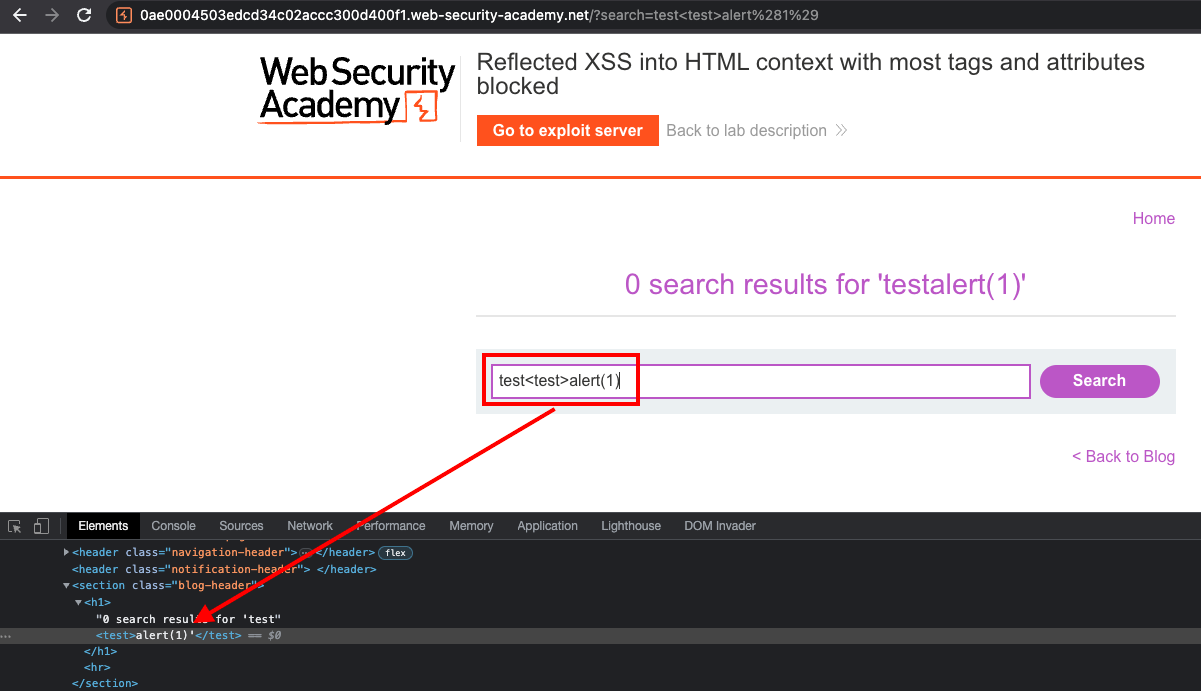This screenshot has height=691, width=1201.
Task: Click the browser back arrow
Action: (19, 16)
